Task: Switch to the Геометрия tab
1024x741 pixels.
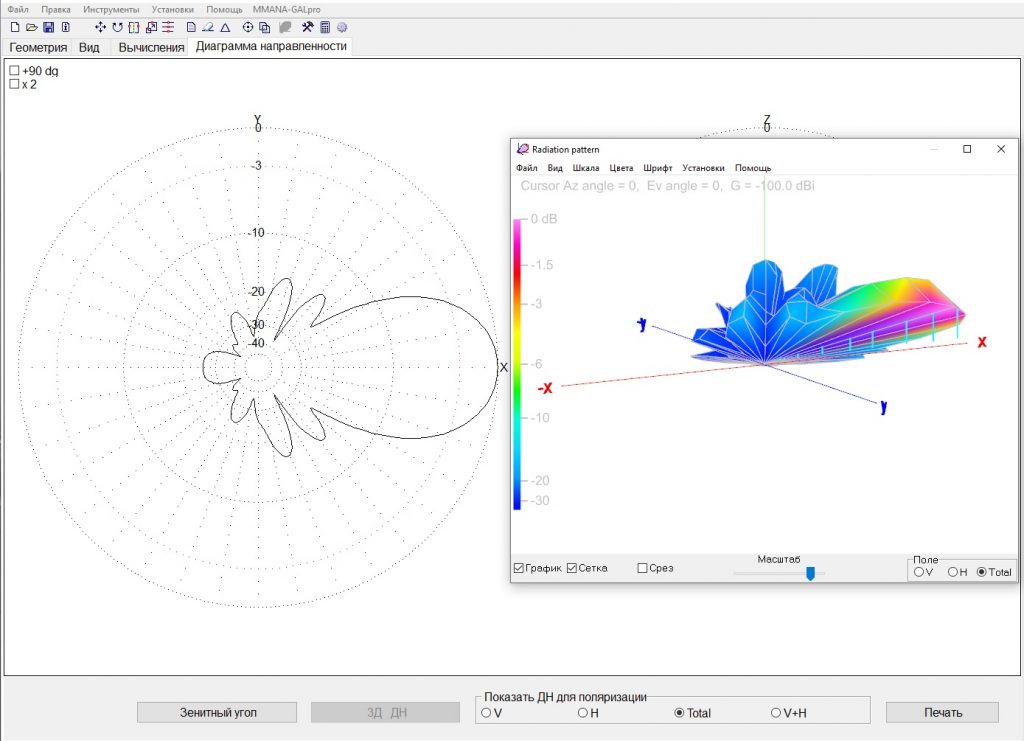Action: coord(38,47)
